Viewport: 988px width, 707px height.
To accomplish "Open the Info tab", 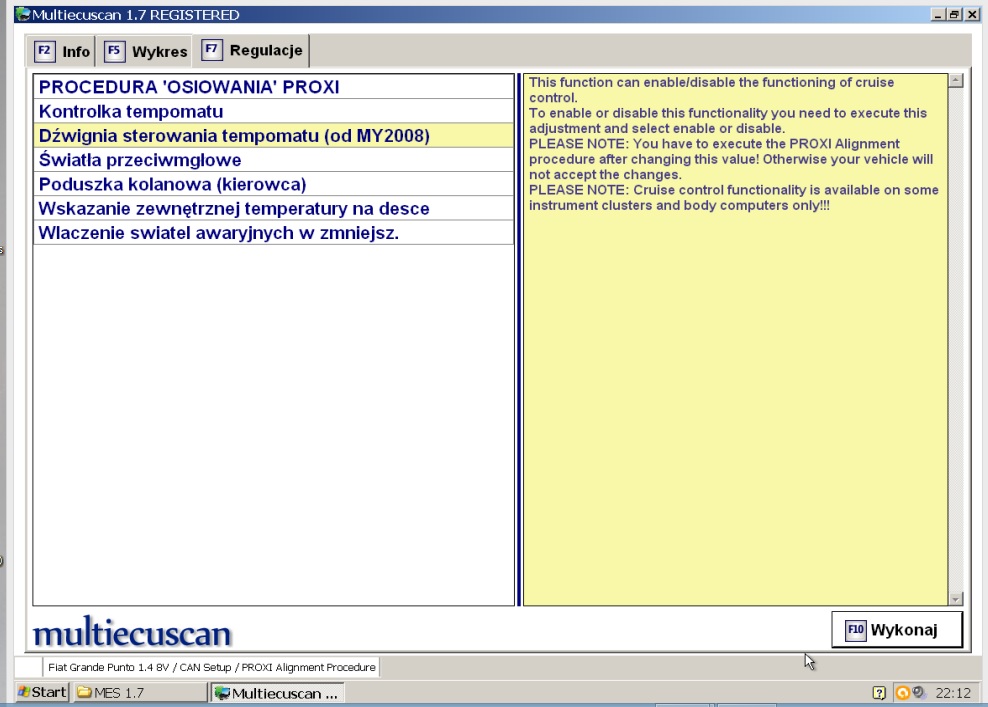I will pyautogui.click(x=62, y=51).
